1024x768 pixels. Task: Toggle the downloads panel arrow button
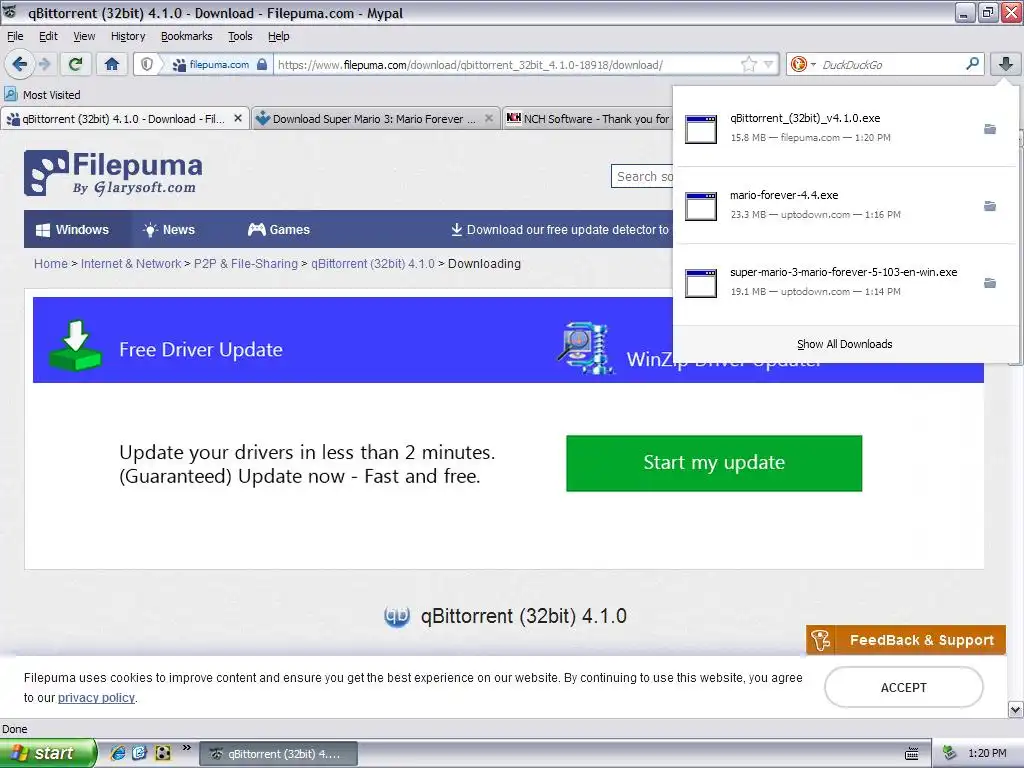pyautogui.click(x=1006, y=63)
